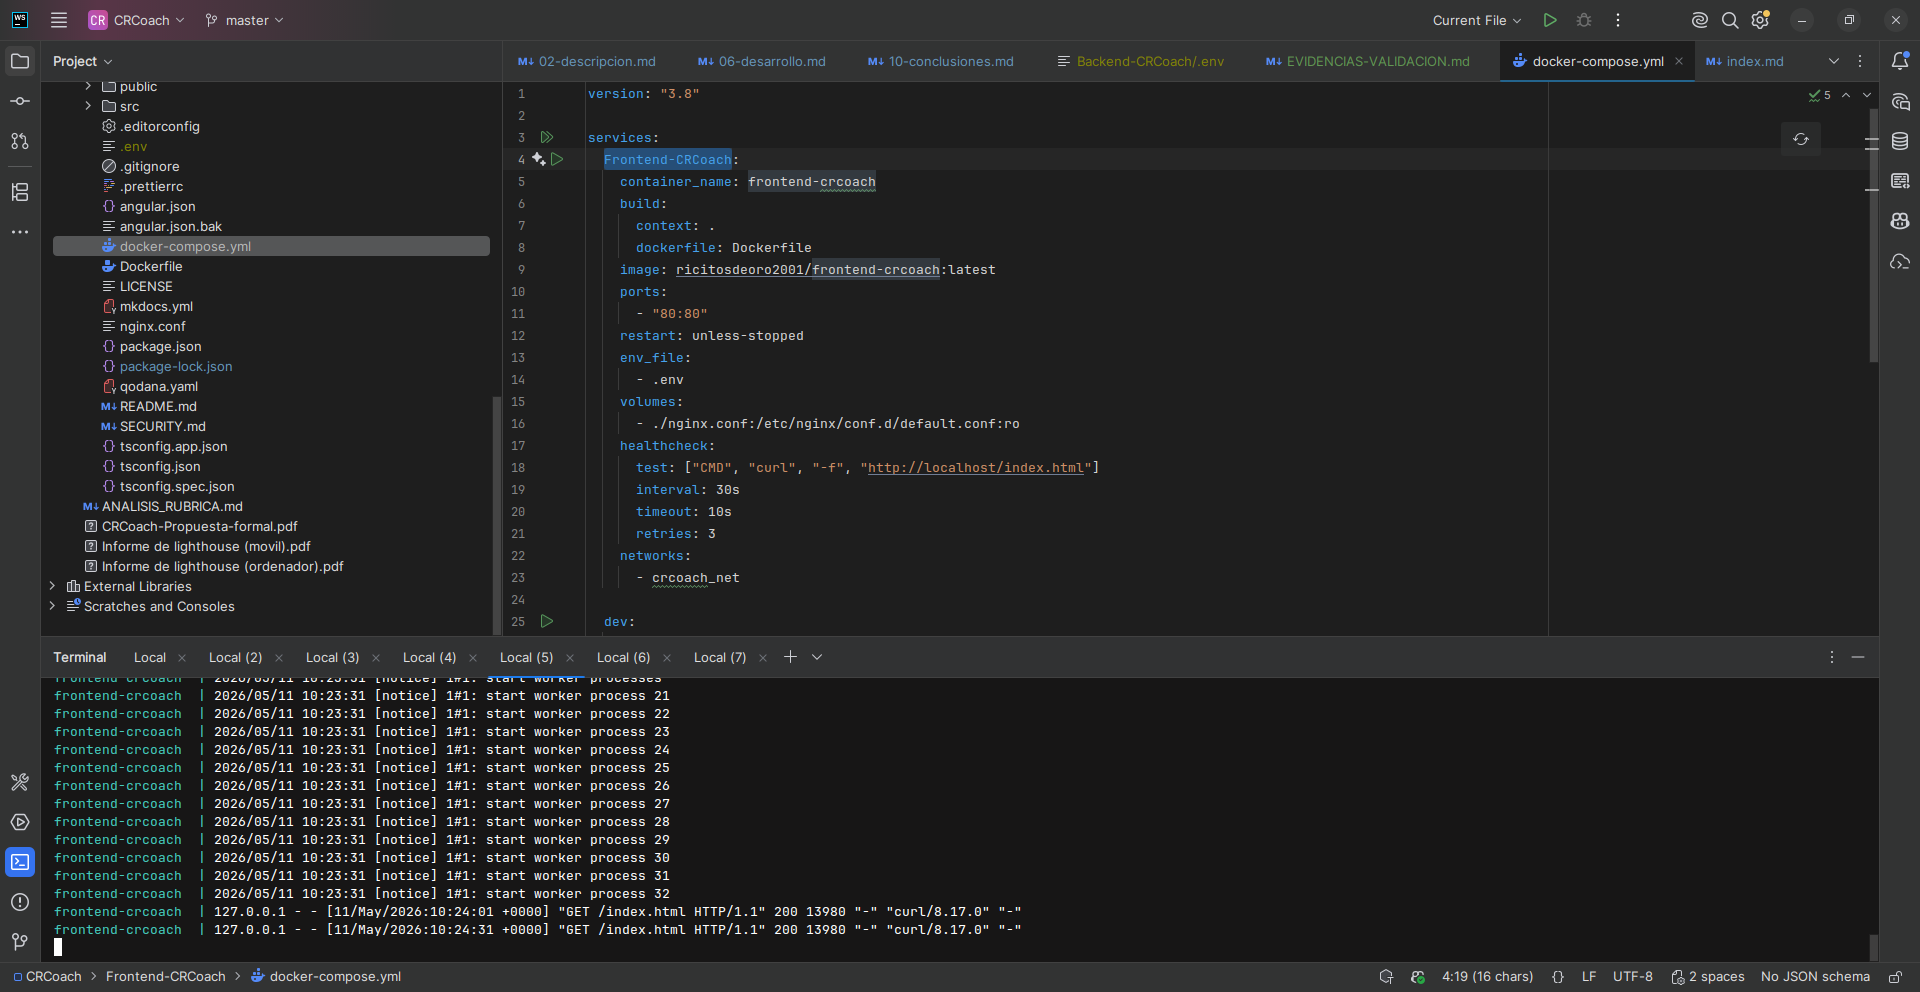Hide the Terminal tool window
This screenshot has width=1920, height=992.
1858,657
